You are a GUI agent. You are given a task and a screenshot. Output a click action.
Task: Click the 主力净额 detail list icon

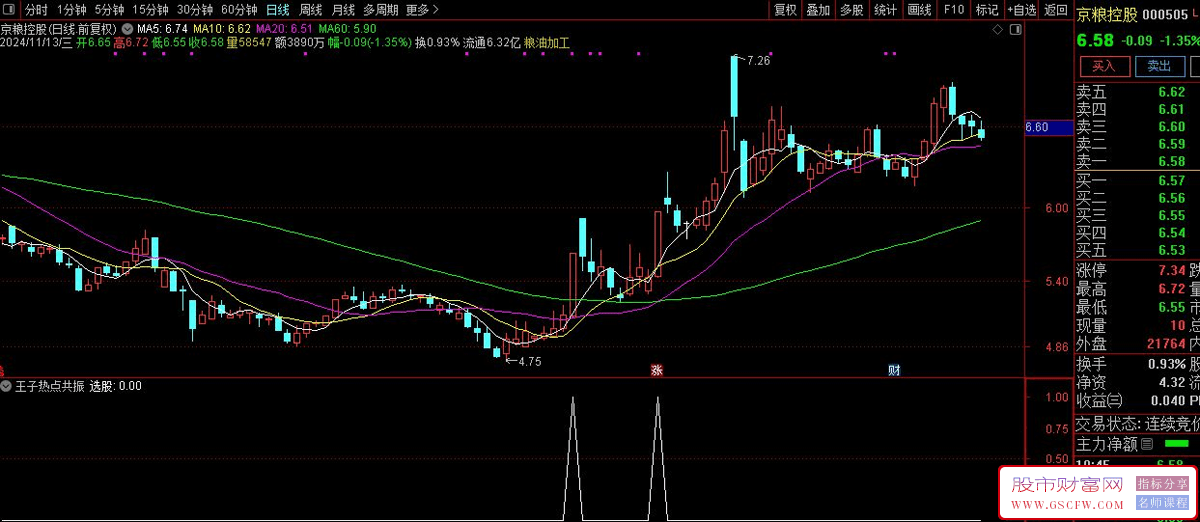pyautogui.click(x=1147, y=444)
